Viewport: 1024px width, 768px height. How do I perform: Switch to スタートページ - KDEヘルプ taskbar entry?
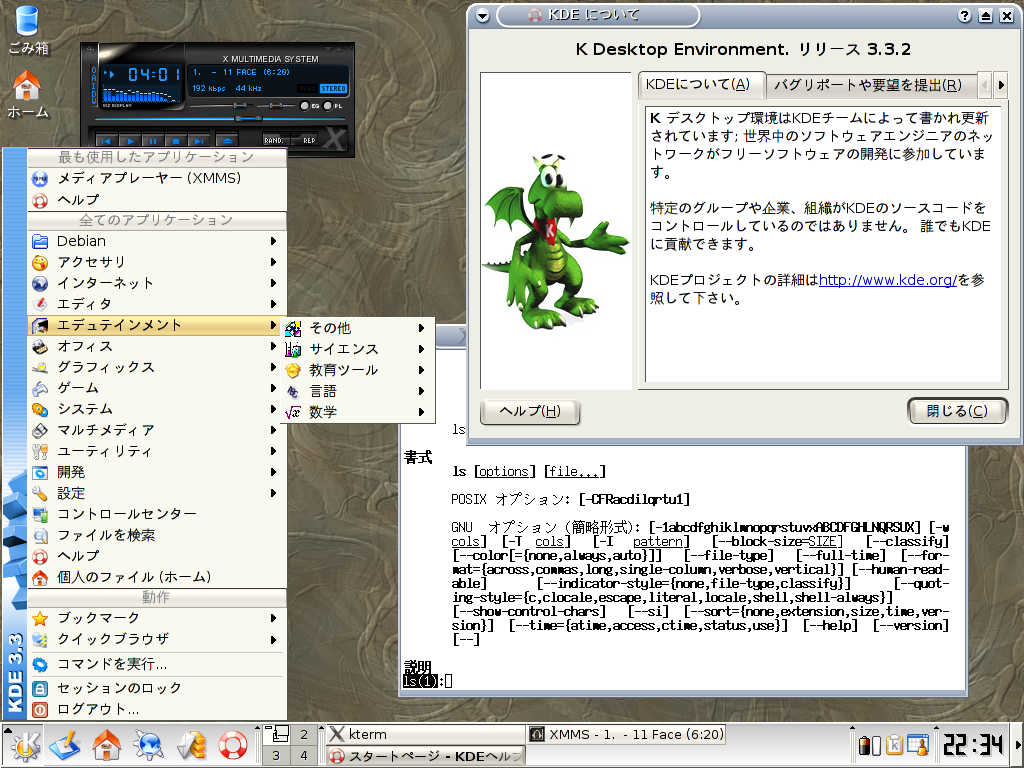(x=425, y=756)
